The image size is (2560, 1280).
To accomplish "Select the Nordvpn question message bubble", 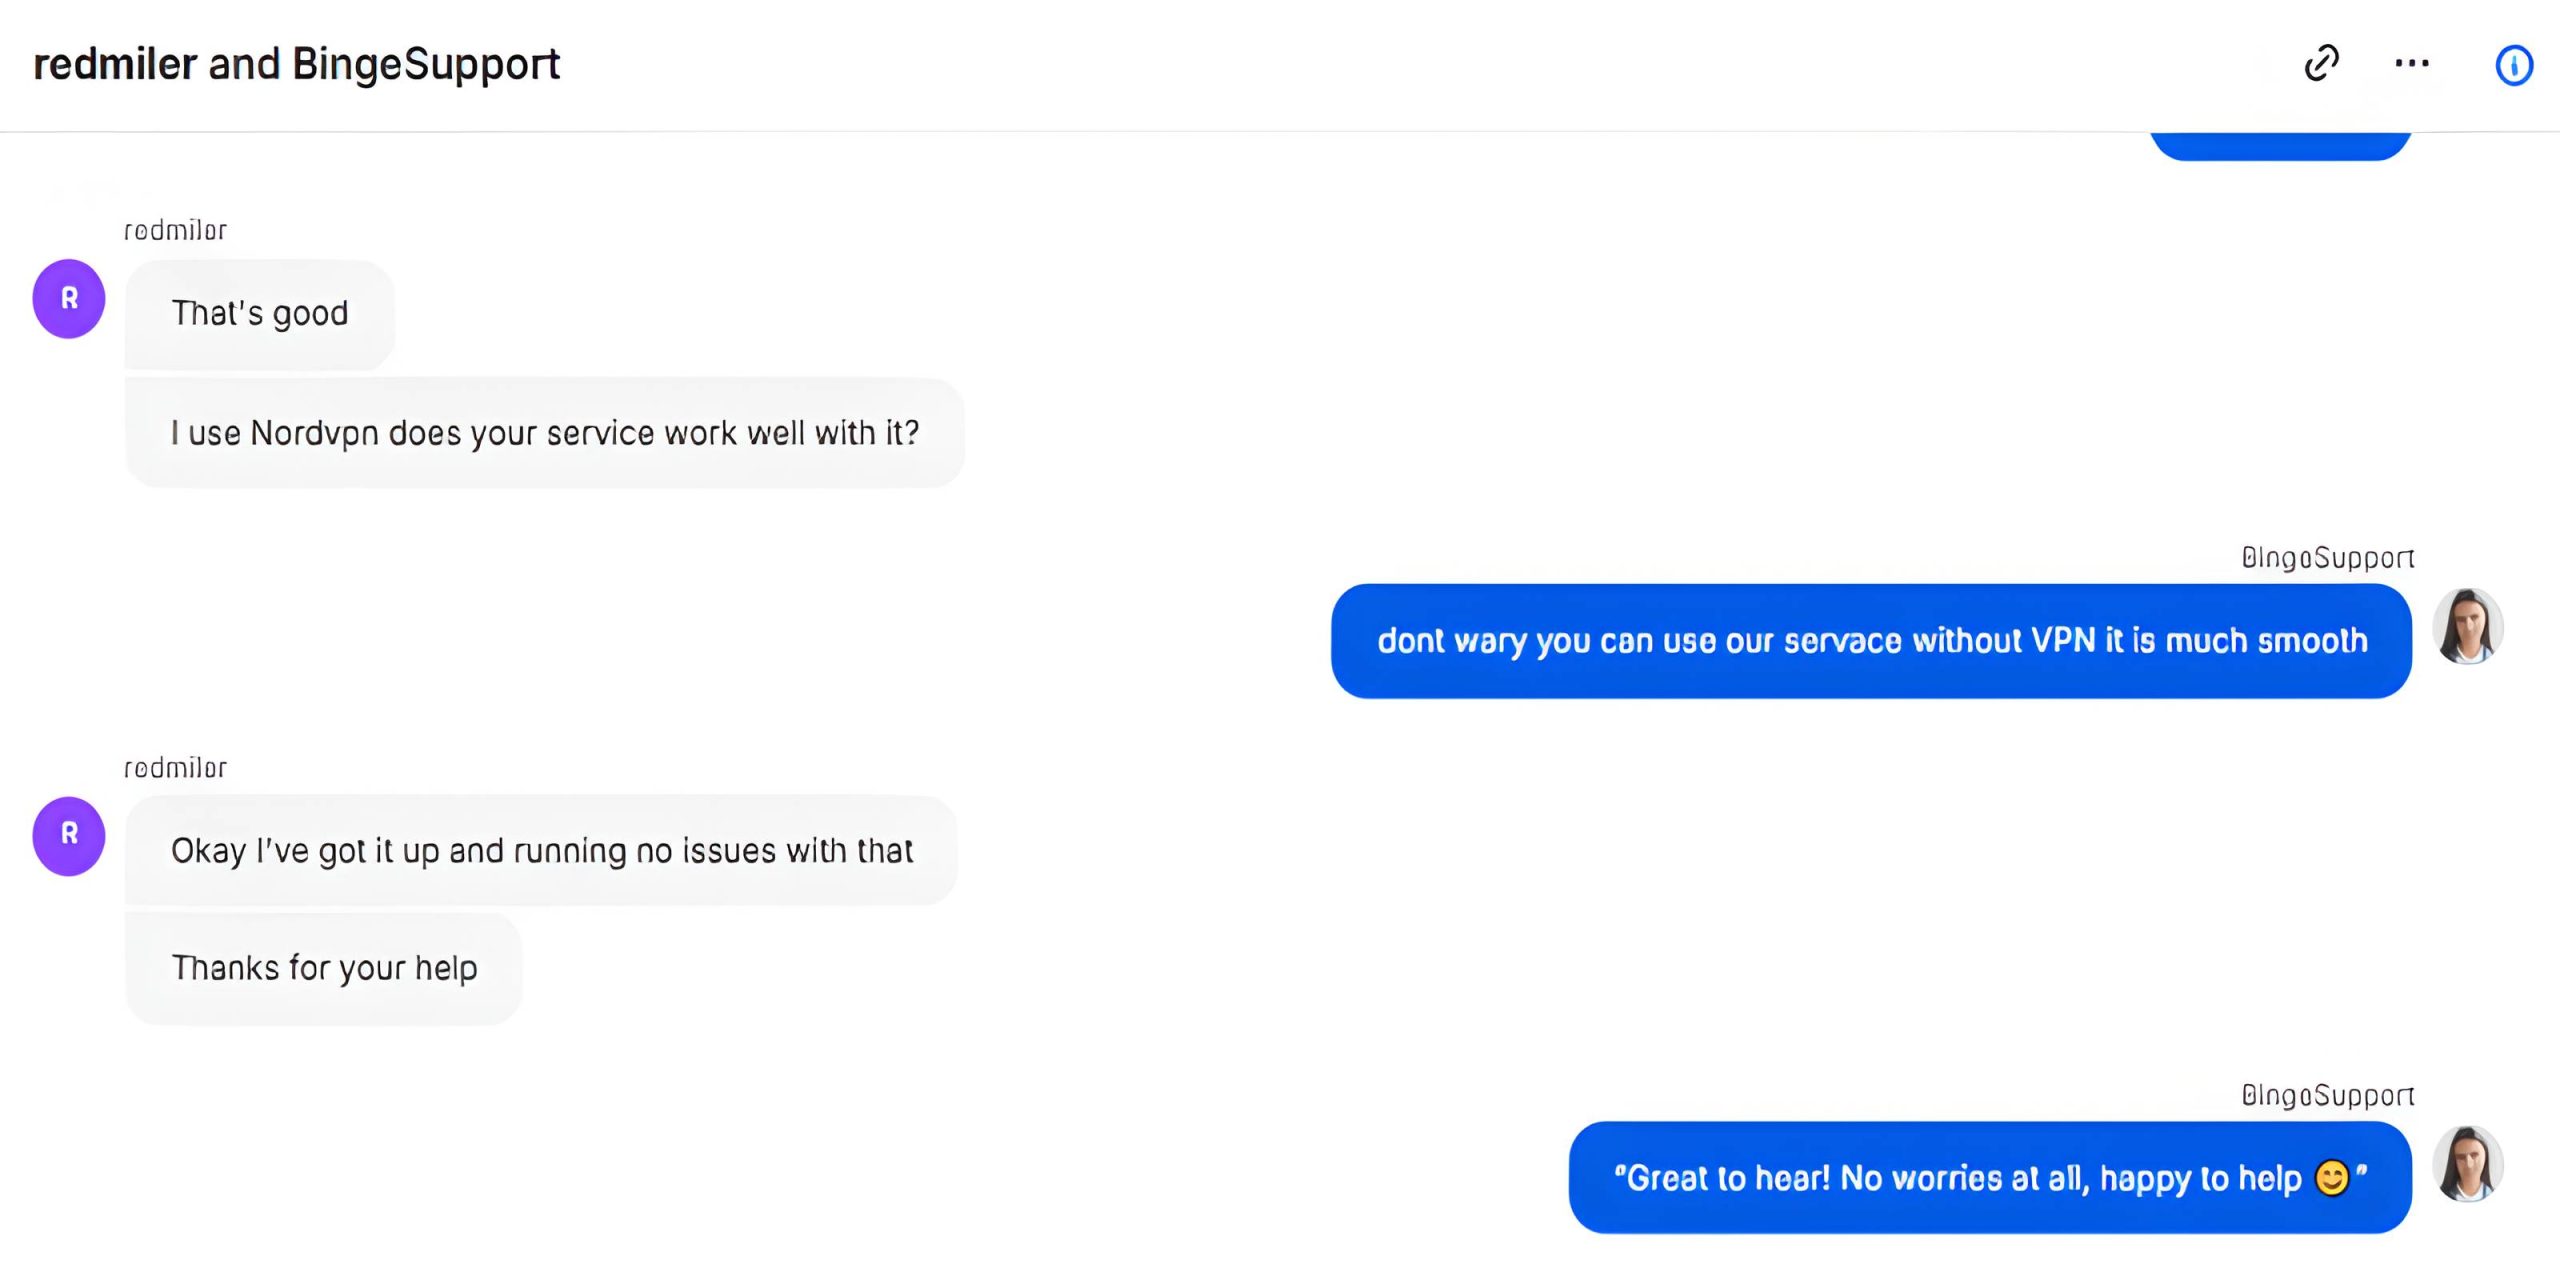I will [x=544, y=433].
